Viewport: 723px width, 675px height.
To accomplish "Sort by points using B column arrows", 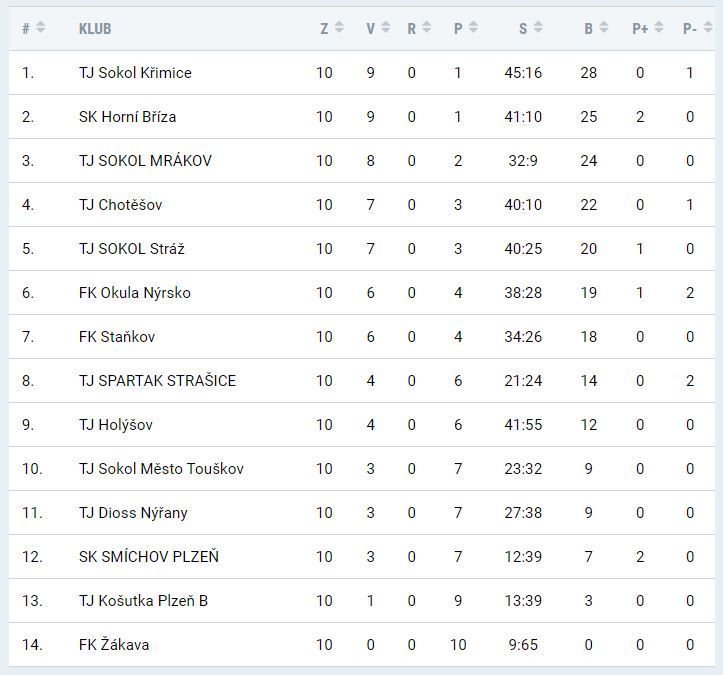I will click(x=603, y=28).
